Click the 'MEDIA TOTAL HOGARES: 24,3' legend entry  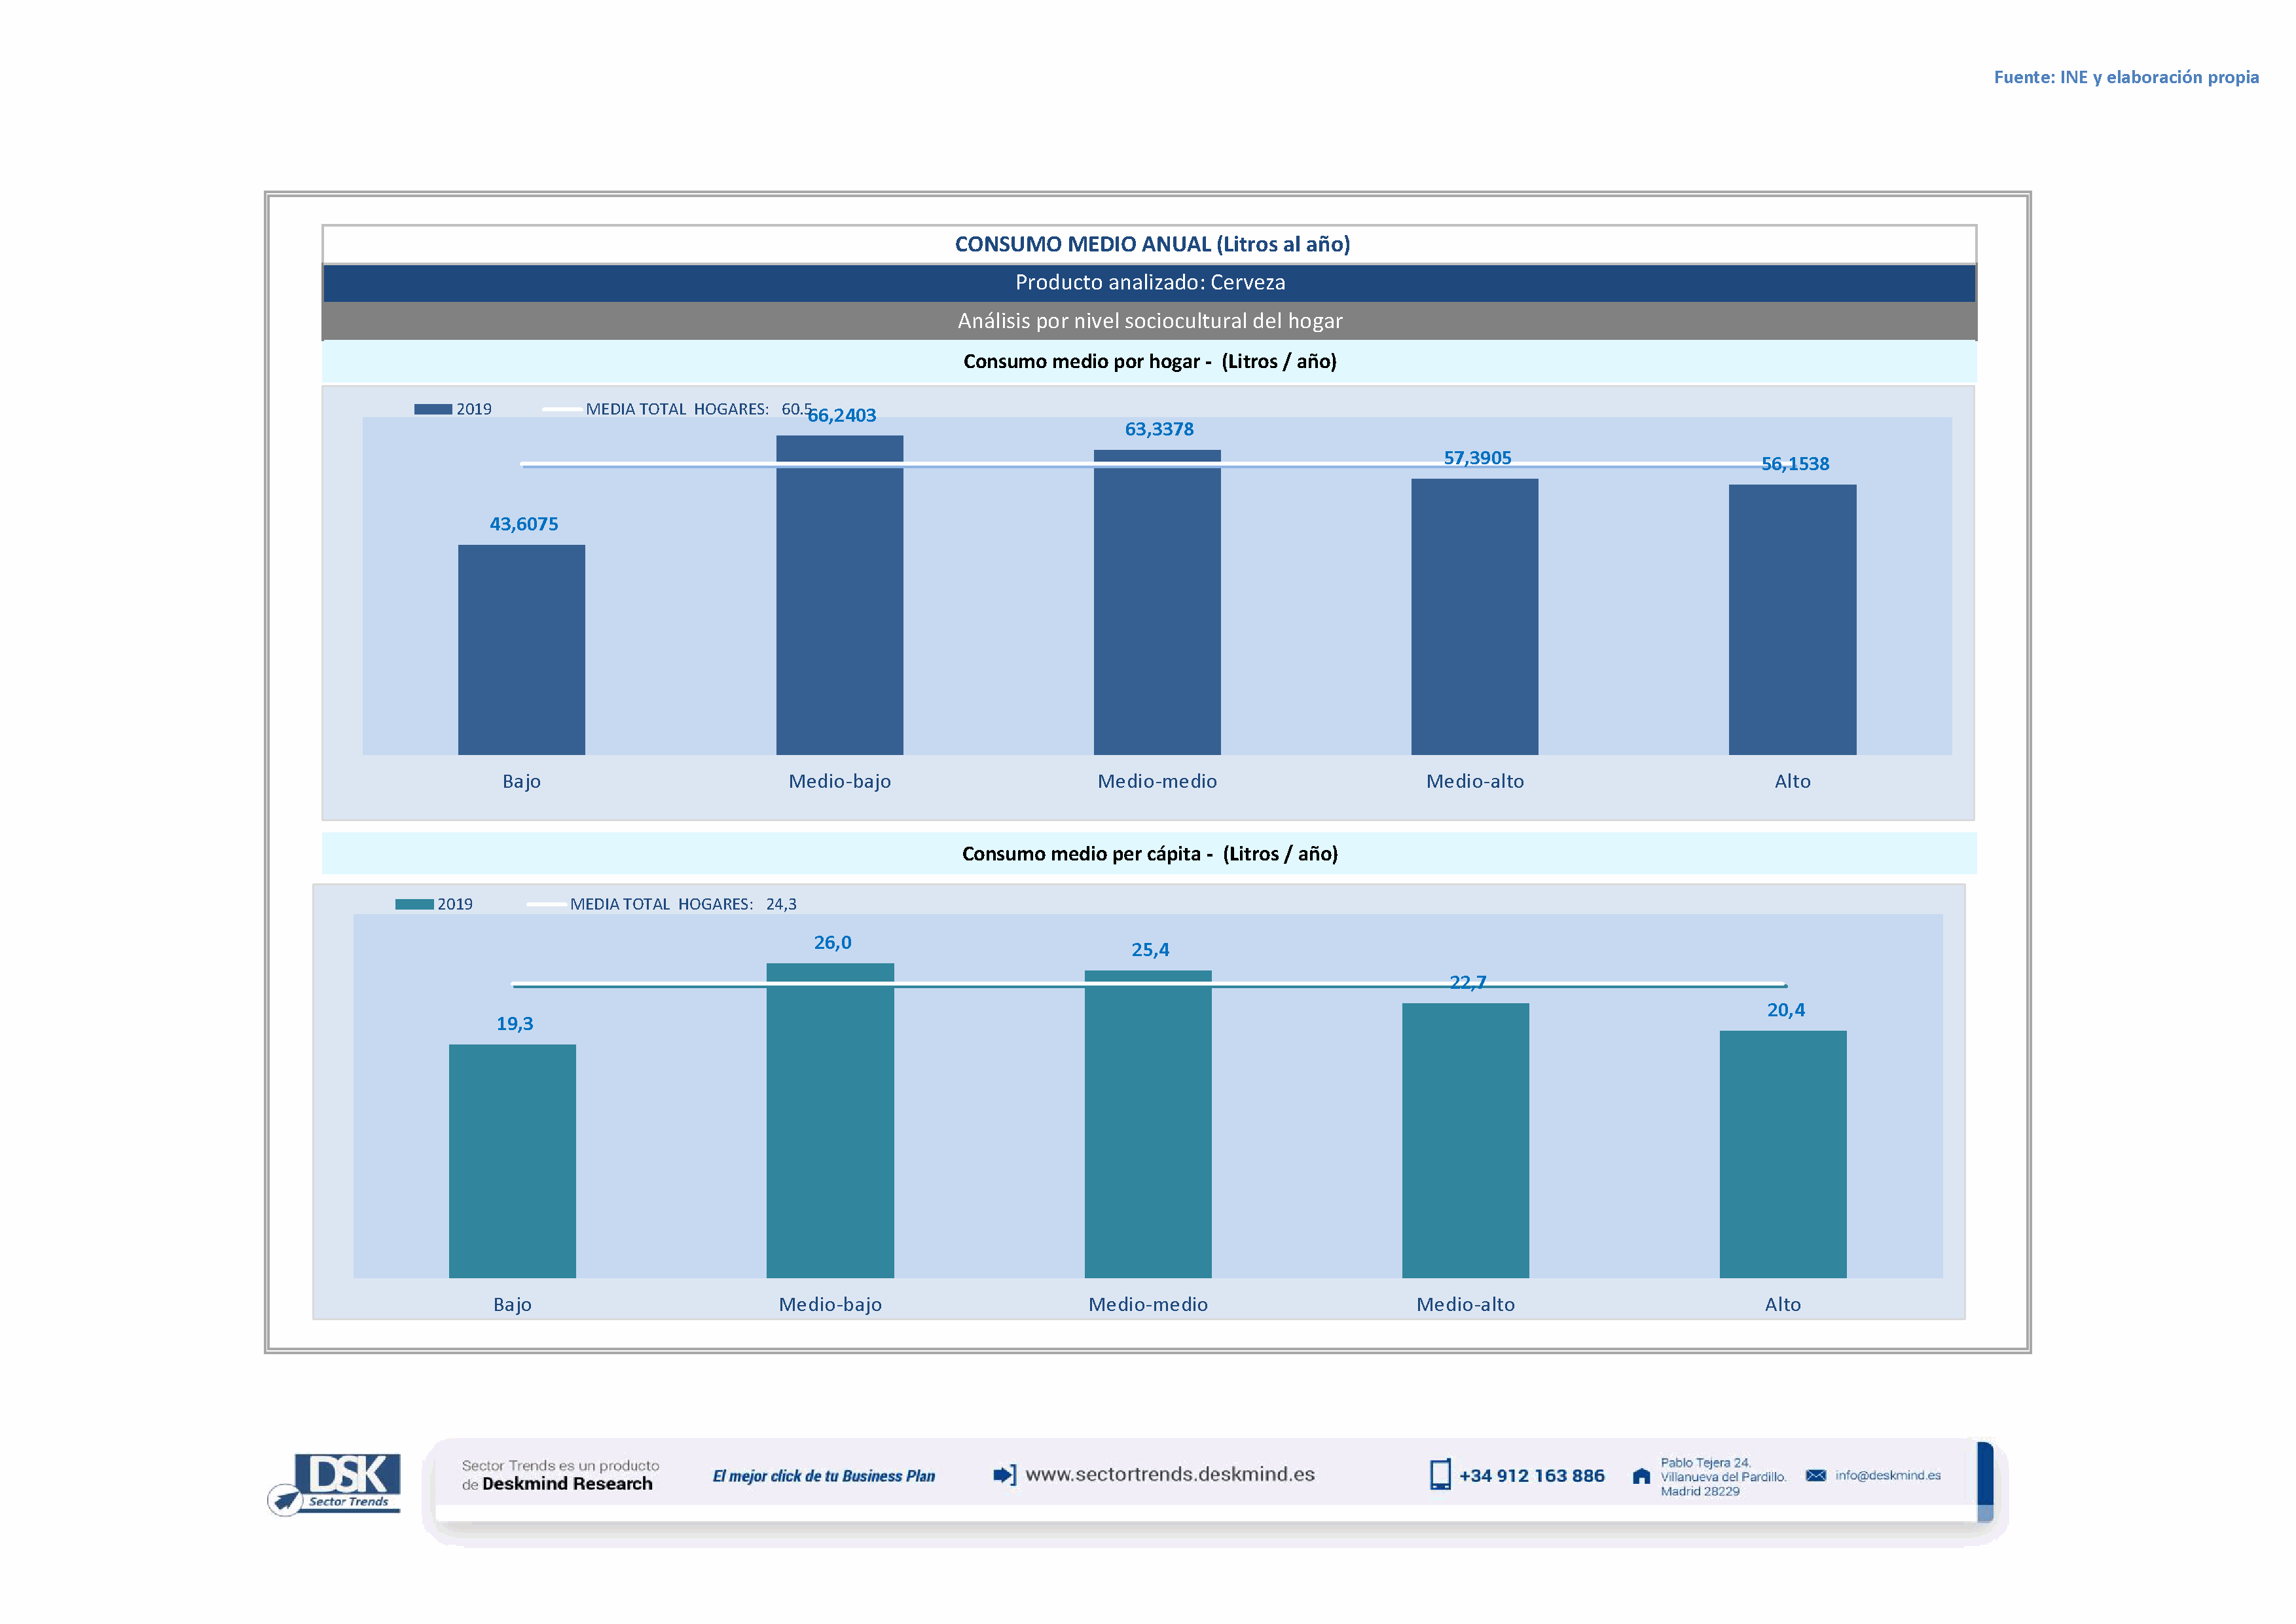click(682, 904)
